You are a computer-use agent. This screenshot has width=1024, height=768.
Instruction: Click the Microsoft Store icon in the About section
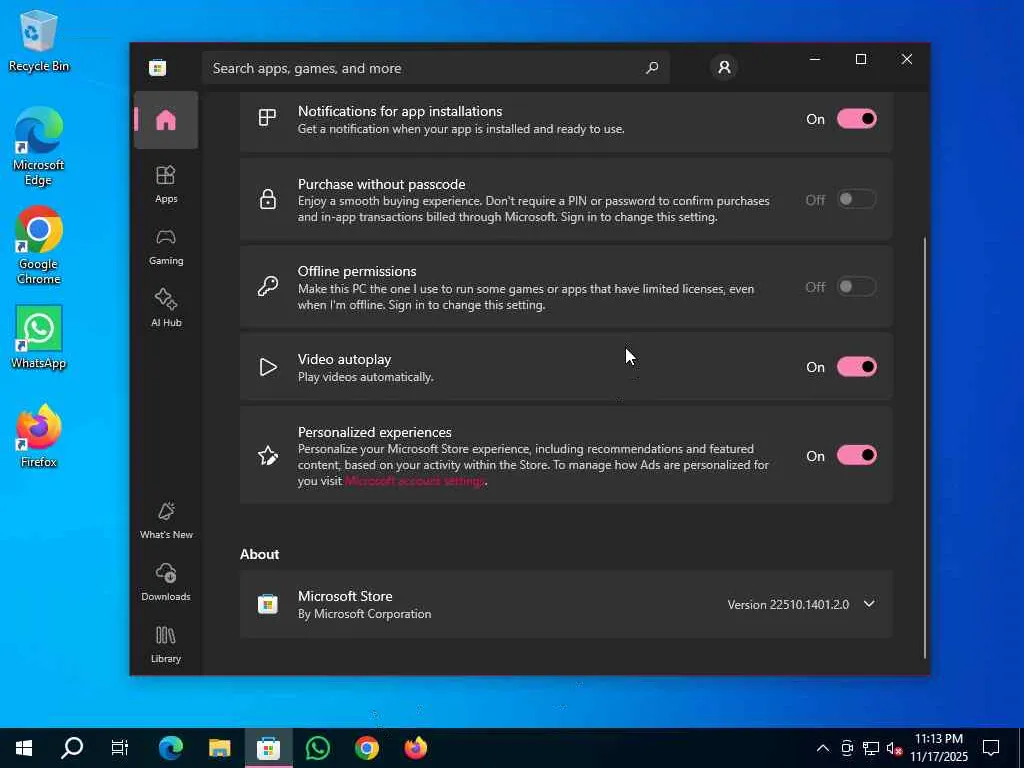267,604
